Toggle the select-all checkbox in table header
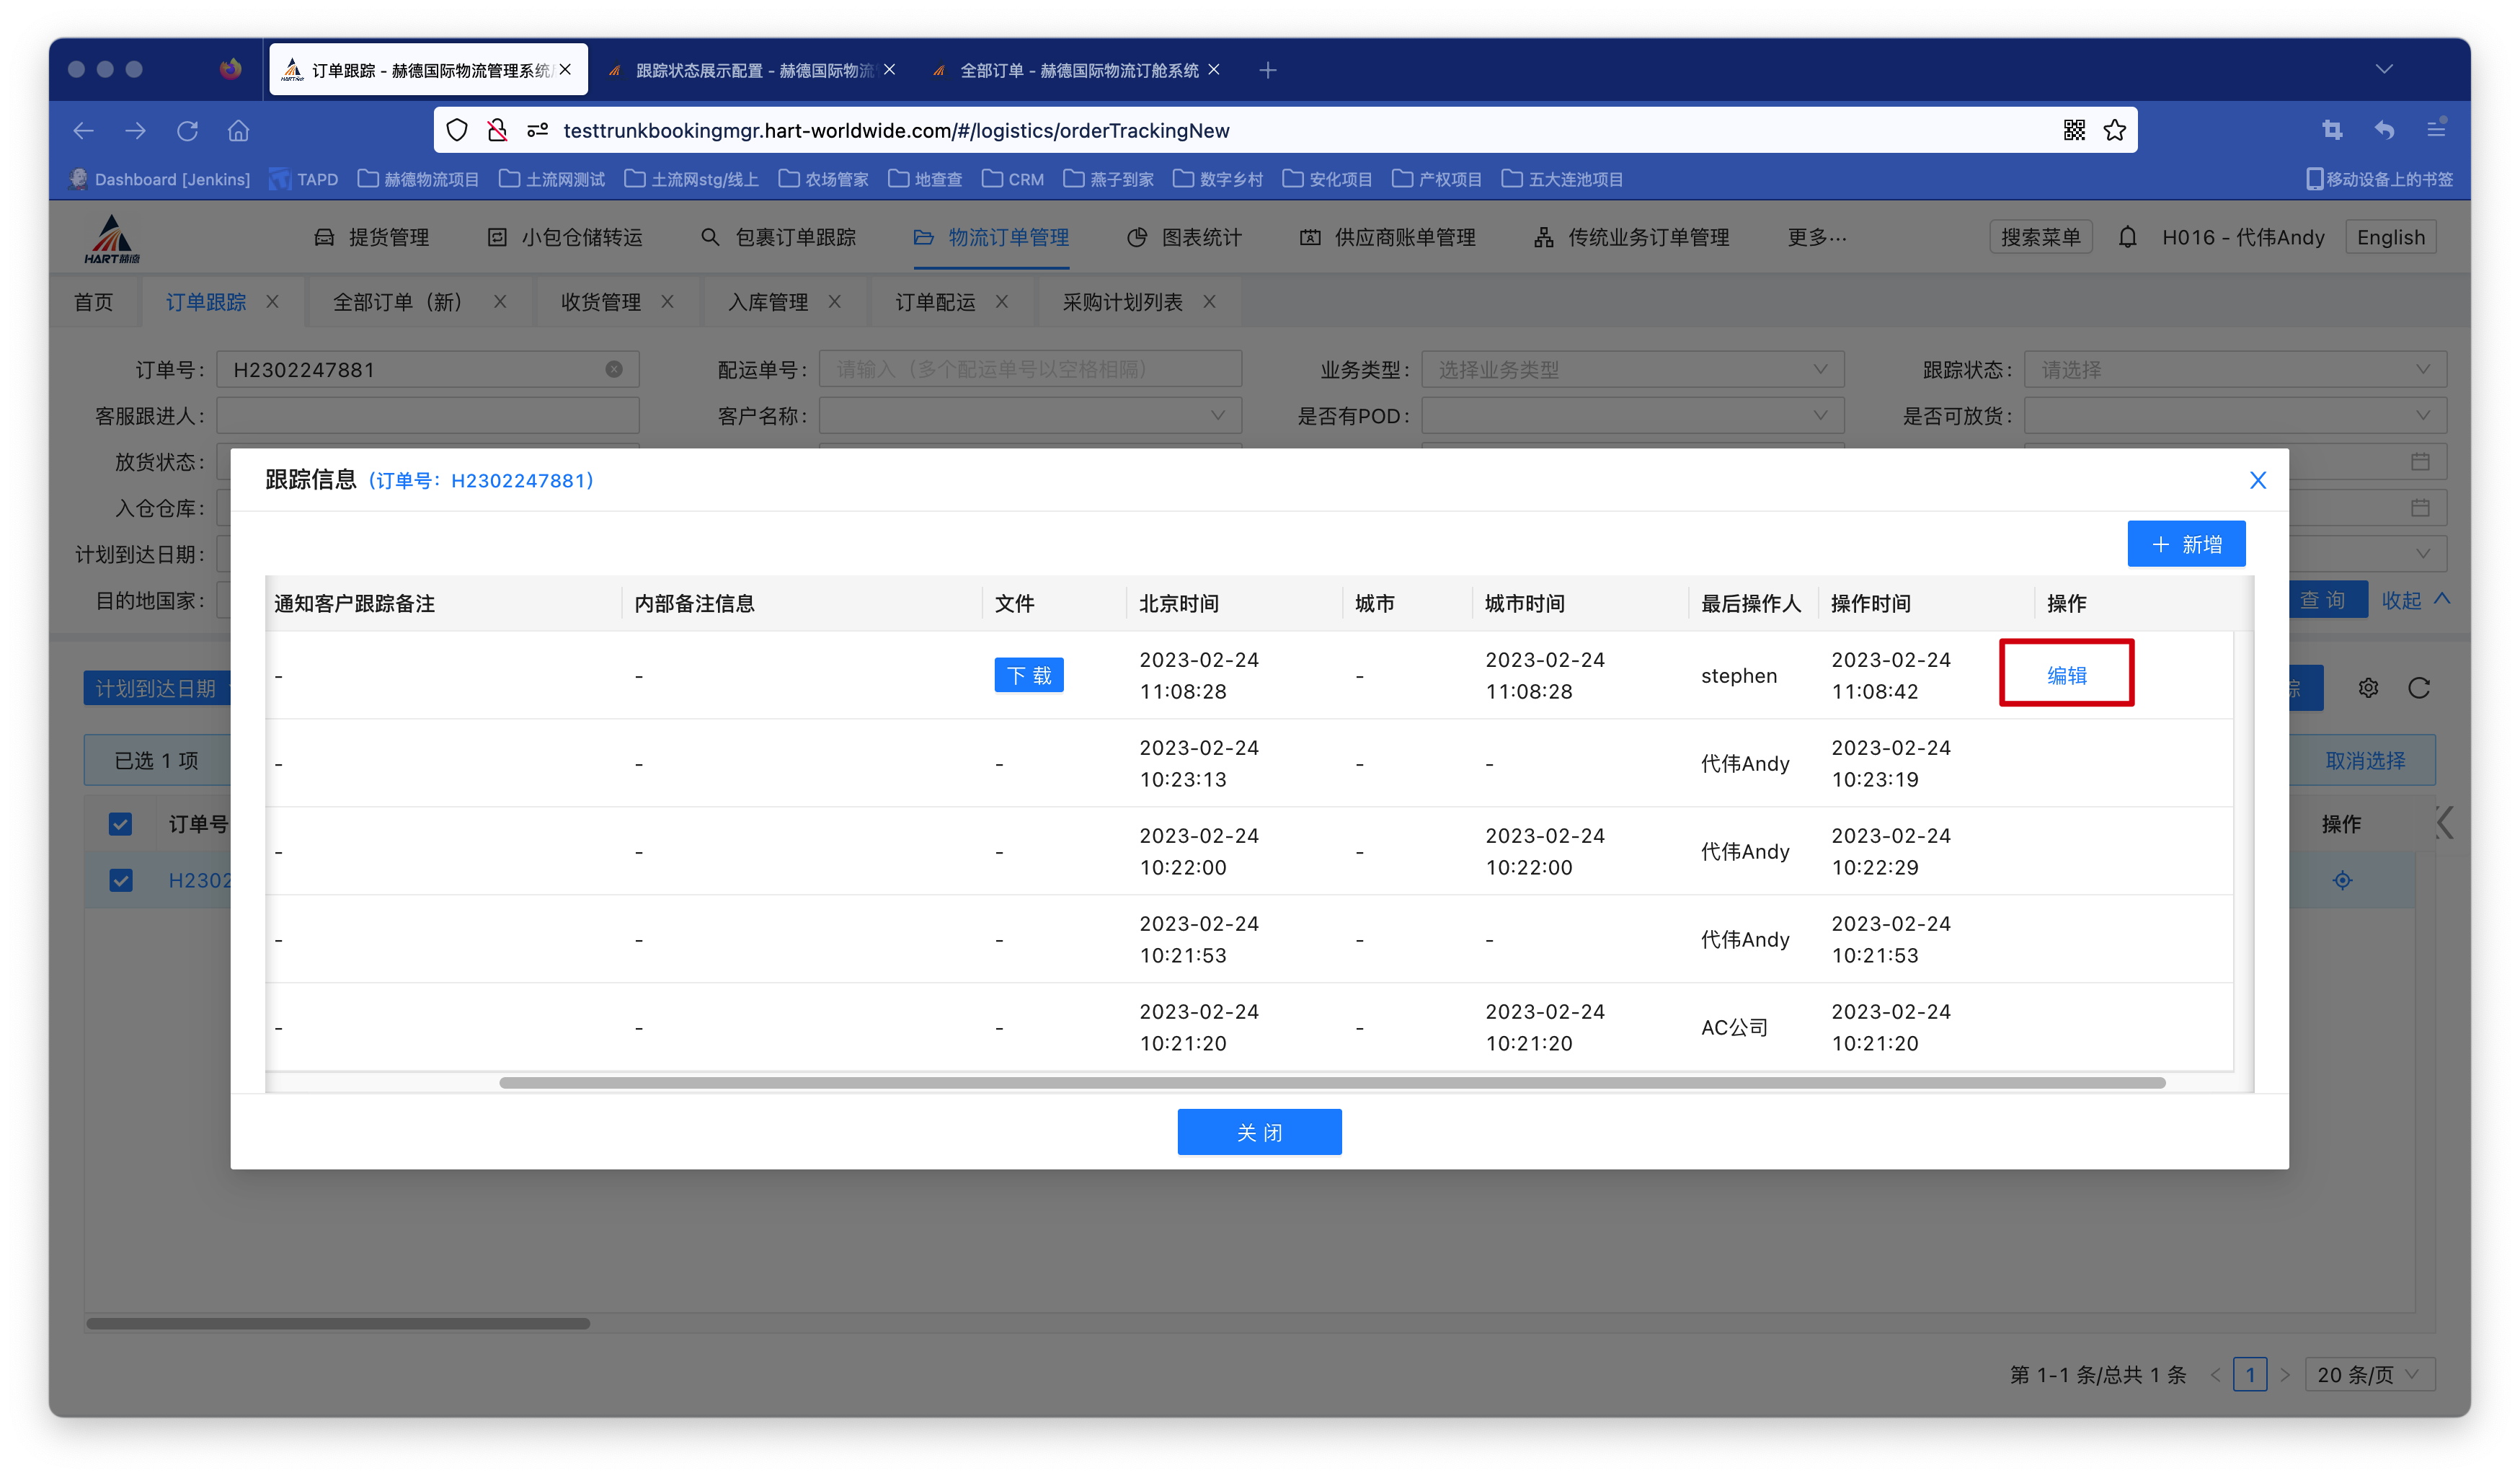Image resolution: width=2520 pixels, height=1478 pixels. click(120, 824)
